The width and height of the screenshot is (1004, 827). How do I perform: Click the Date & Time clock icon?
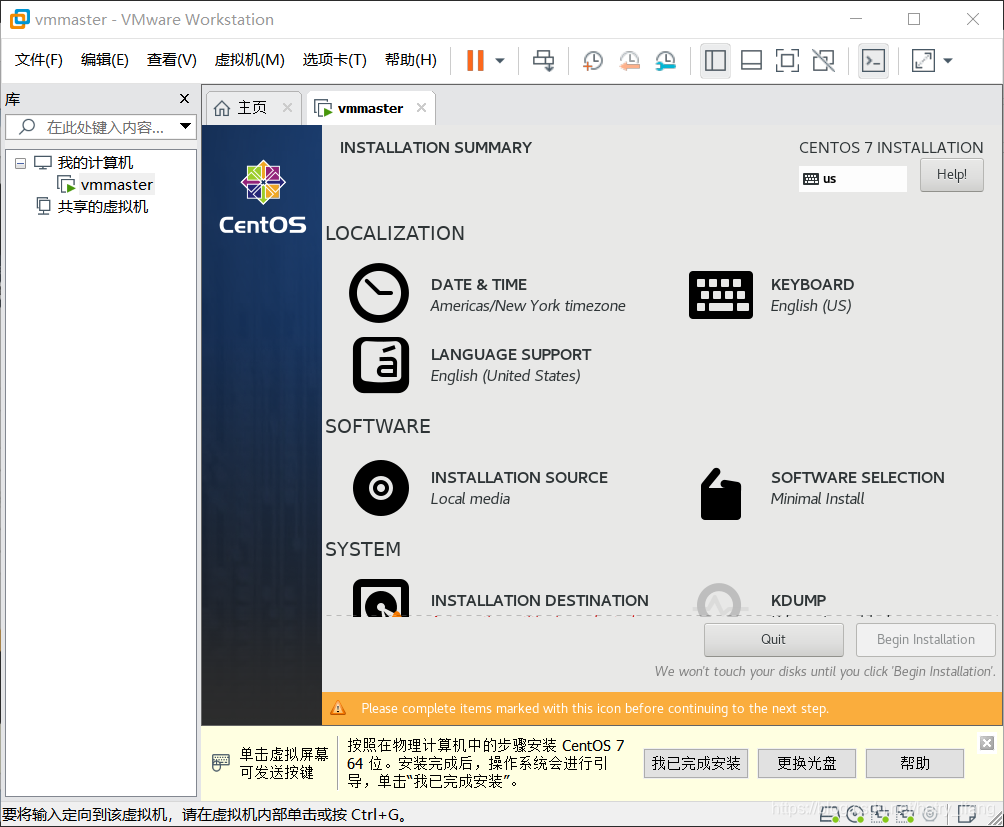[x=379, y=293]
